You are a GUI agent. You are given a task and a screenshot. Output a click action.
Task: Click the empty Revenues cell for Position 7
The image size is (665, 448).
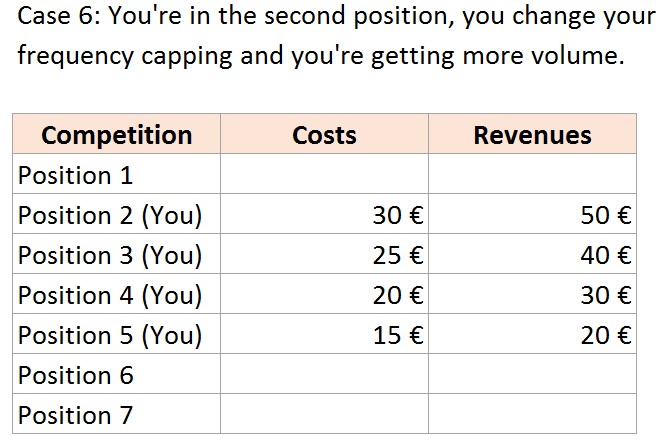532,415
